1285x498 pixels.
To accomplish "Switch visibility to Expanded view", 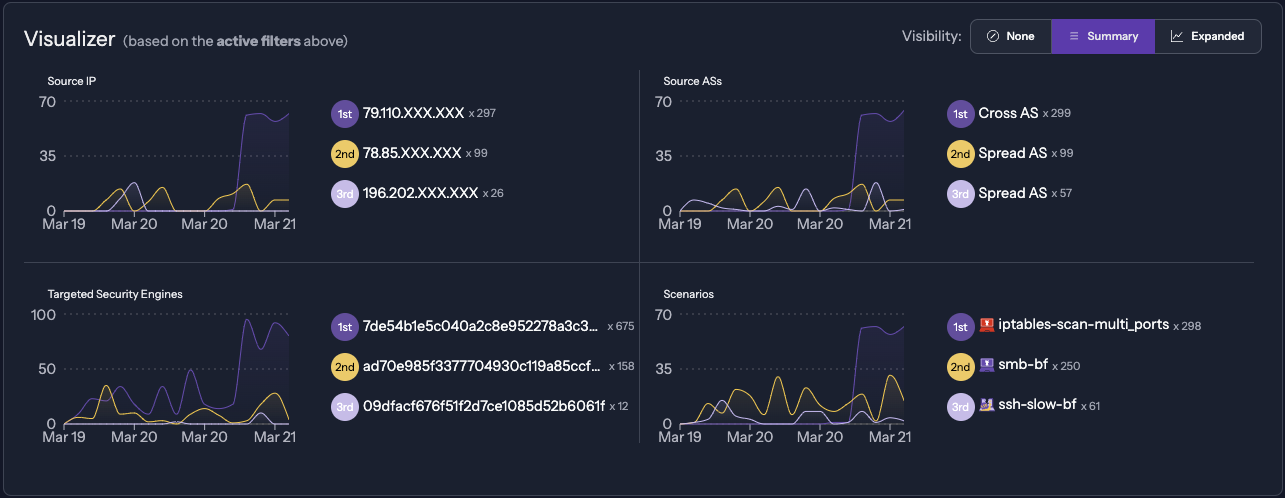I will coord(1208,36).
